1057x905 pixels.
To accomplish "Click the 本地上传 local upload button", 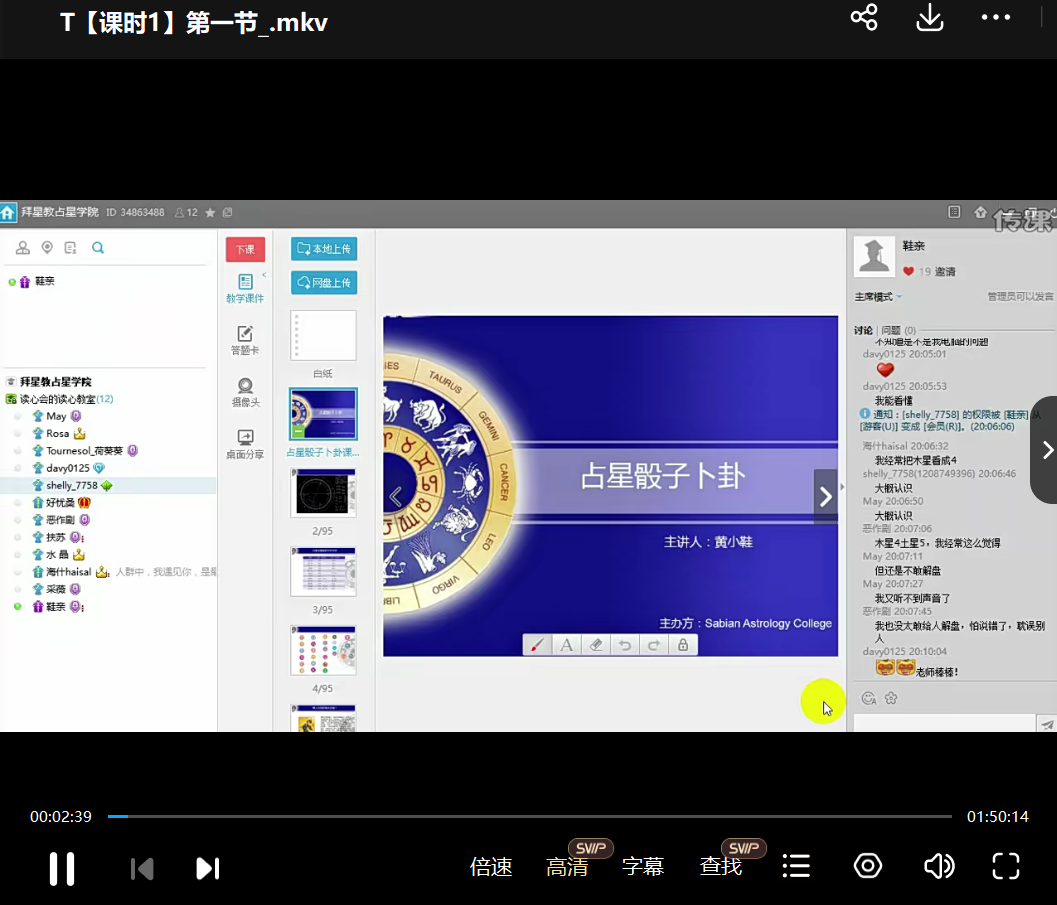I will coord(324,249).
